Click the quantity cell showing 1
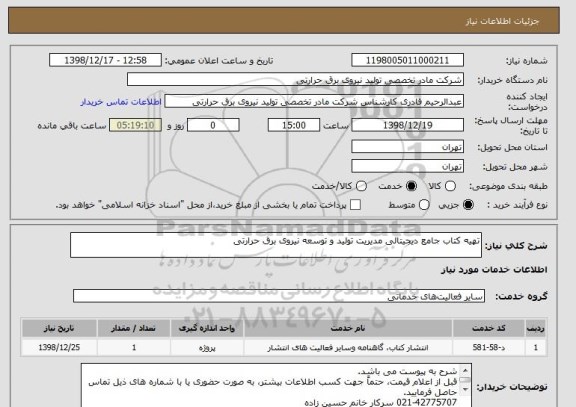Screen dimensions: 576x407 pos(134,347)
